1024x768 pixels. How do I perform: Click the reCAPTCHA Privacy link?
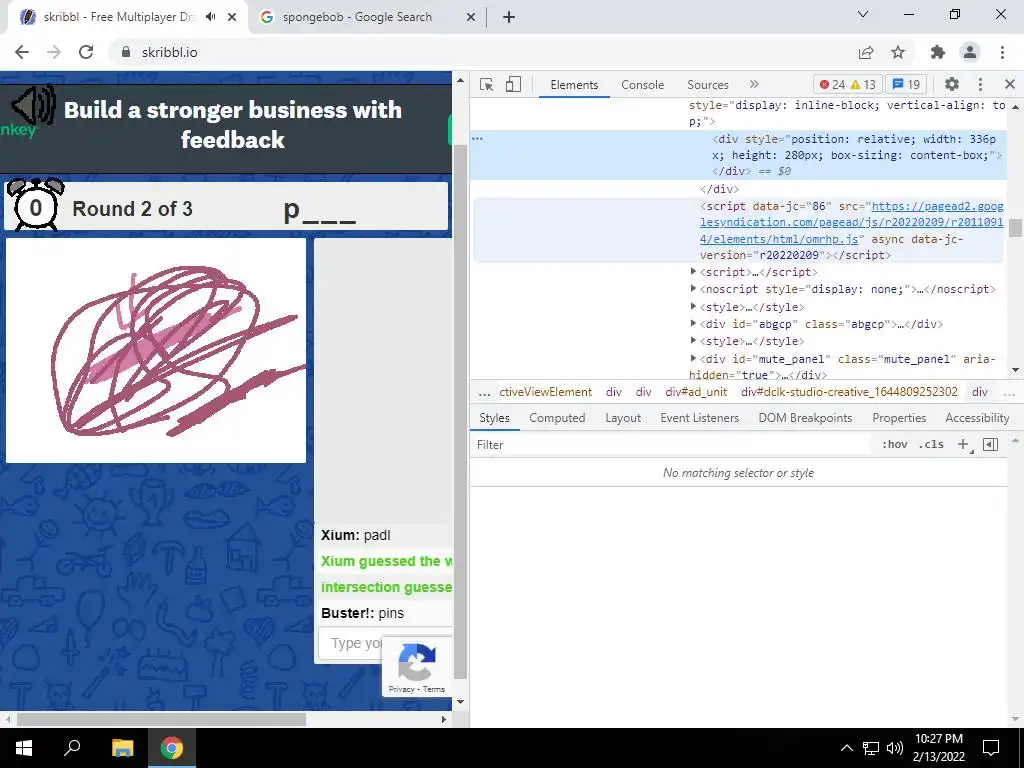tap(401, 689)
